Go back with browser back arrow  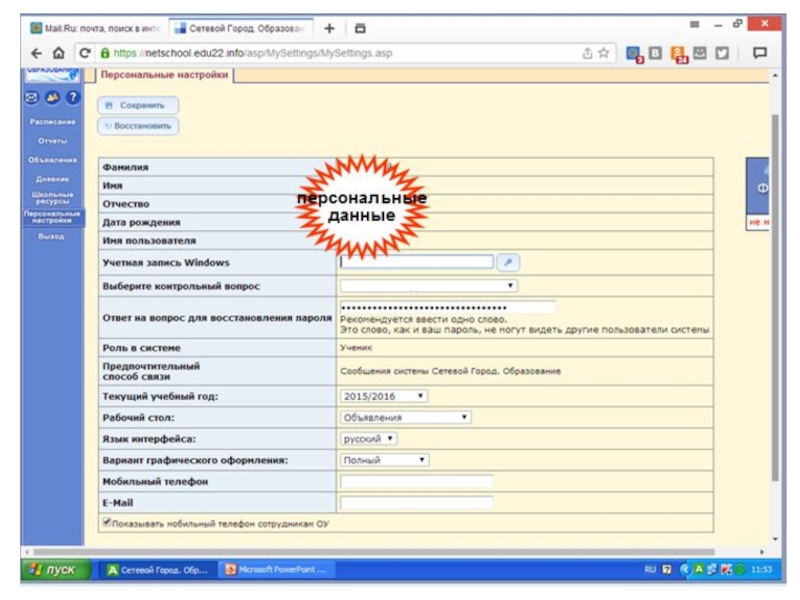36,53
